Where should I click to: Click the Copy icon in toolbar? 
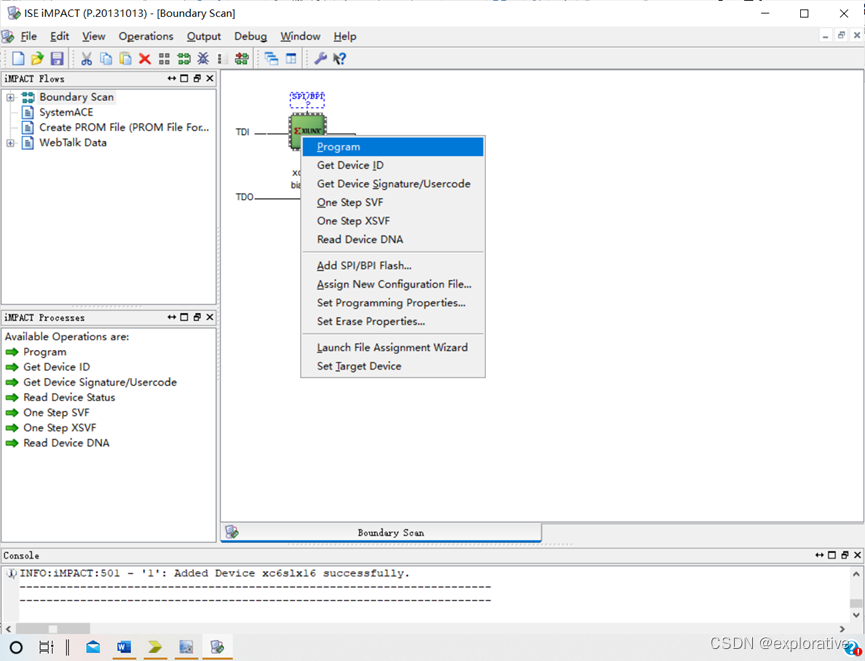(x=106, y=58)
